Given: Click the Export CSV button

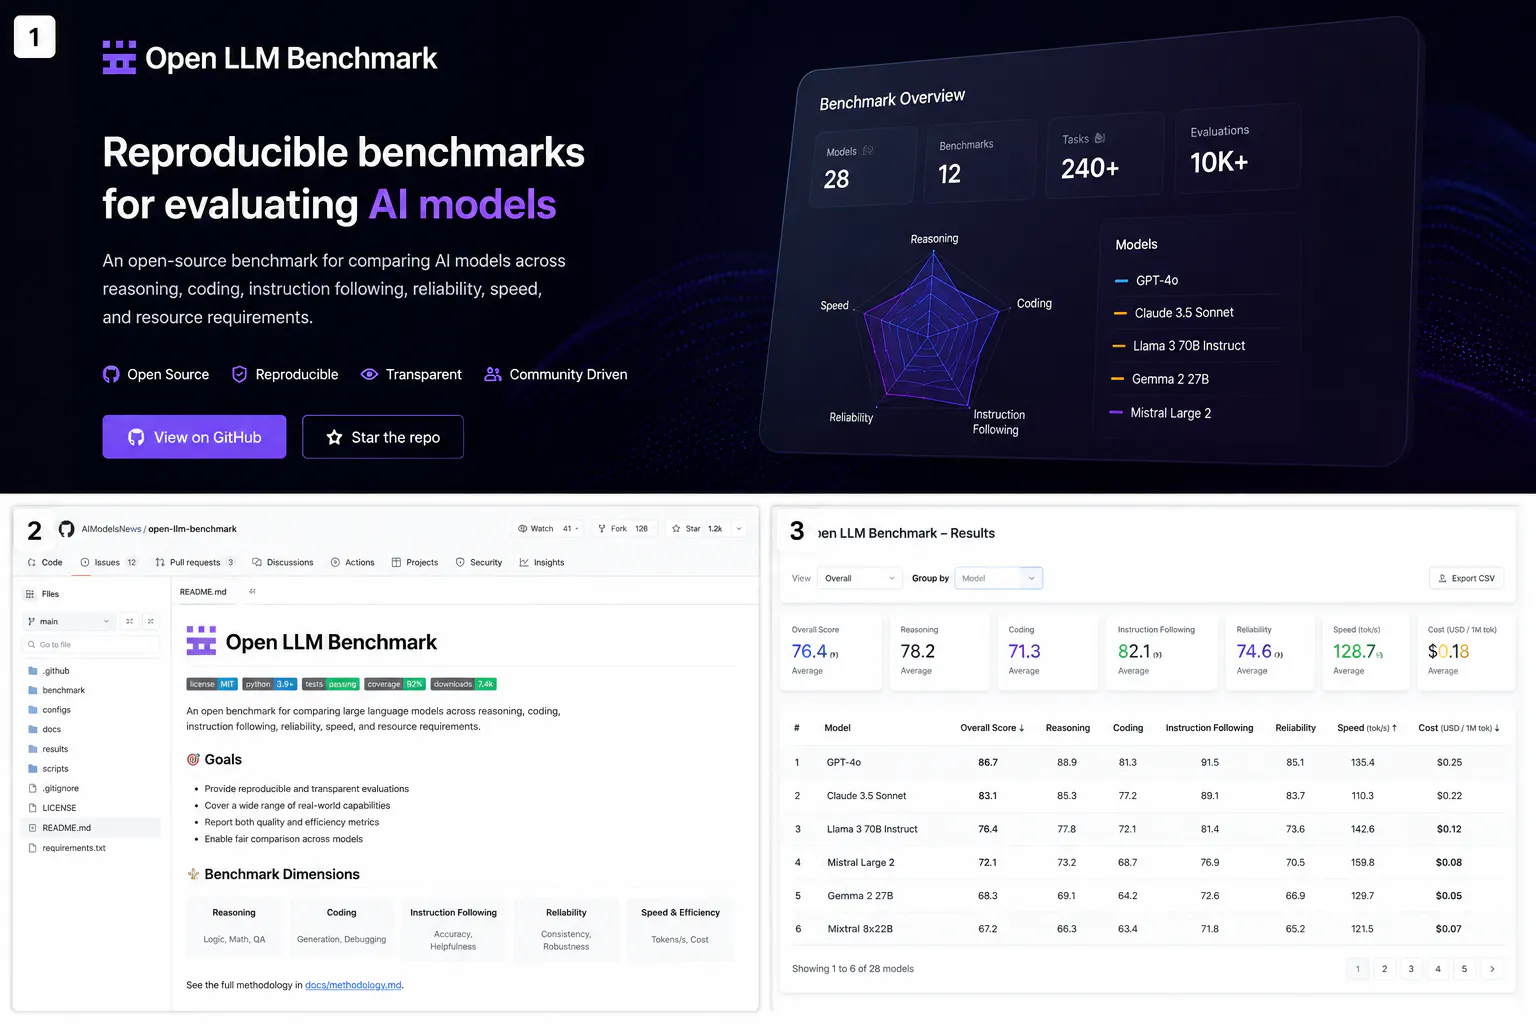Looking at the screenshot, I should 1466,578.
